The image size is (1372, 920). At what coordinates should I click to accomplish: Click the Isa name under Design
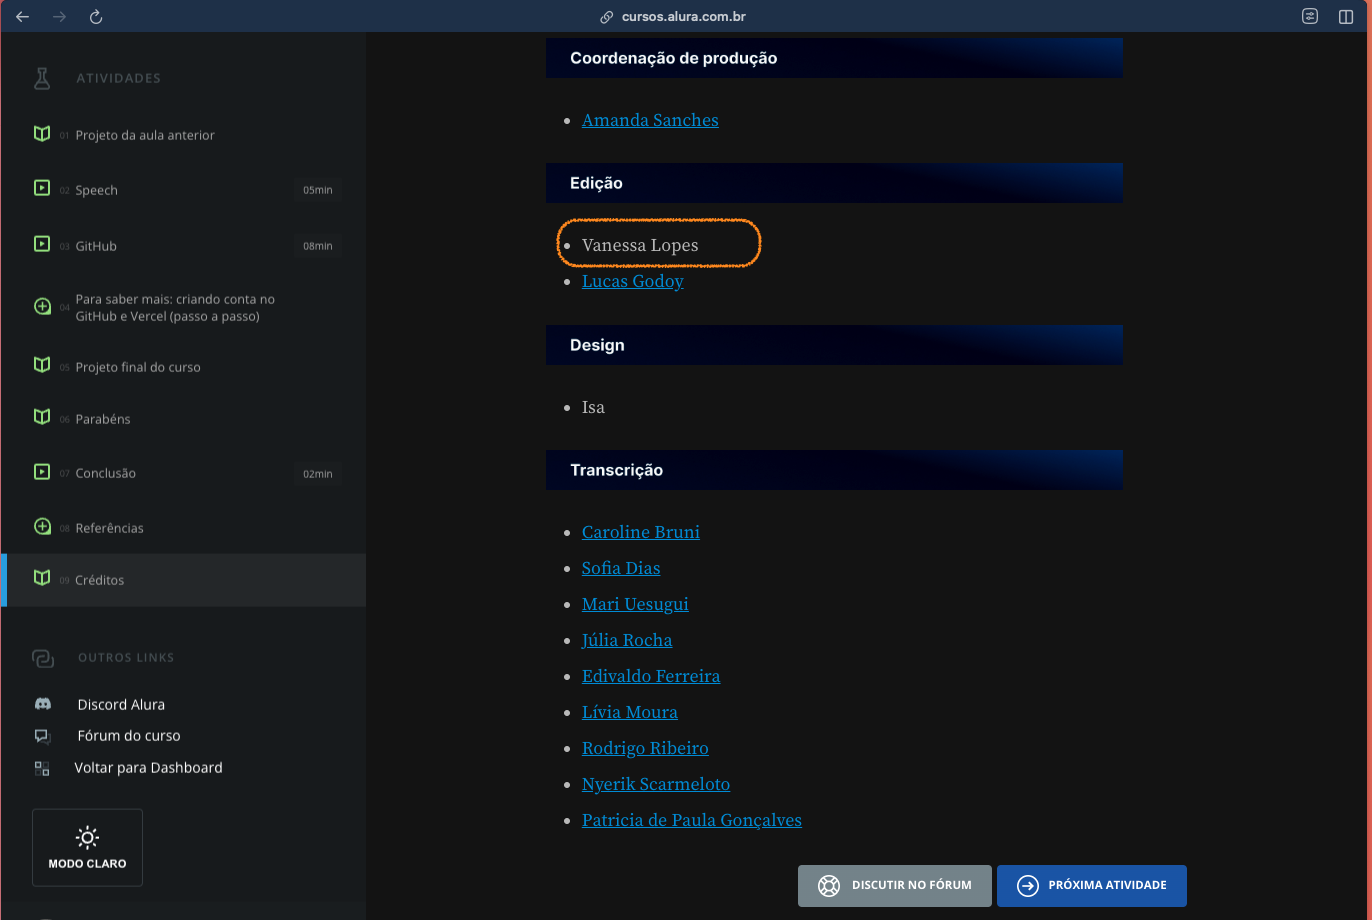(593, 407)
